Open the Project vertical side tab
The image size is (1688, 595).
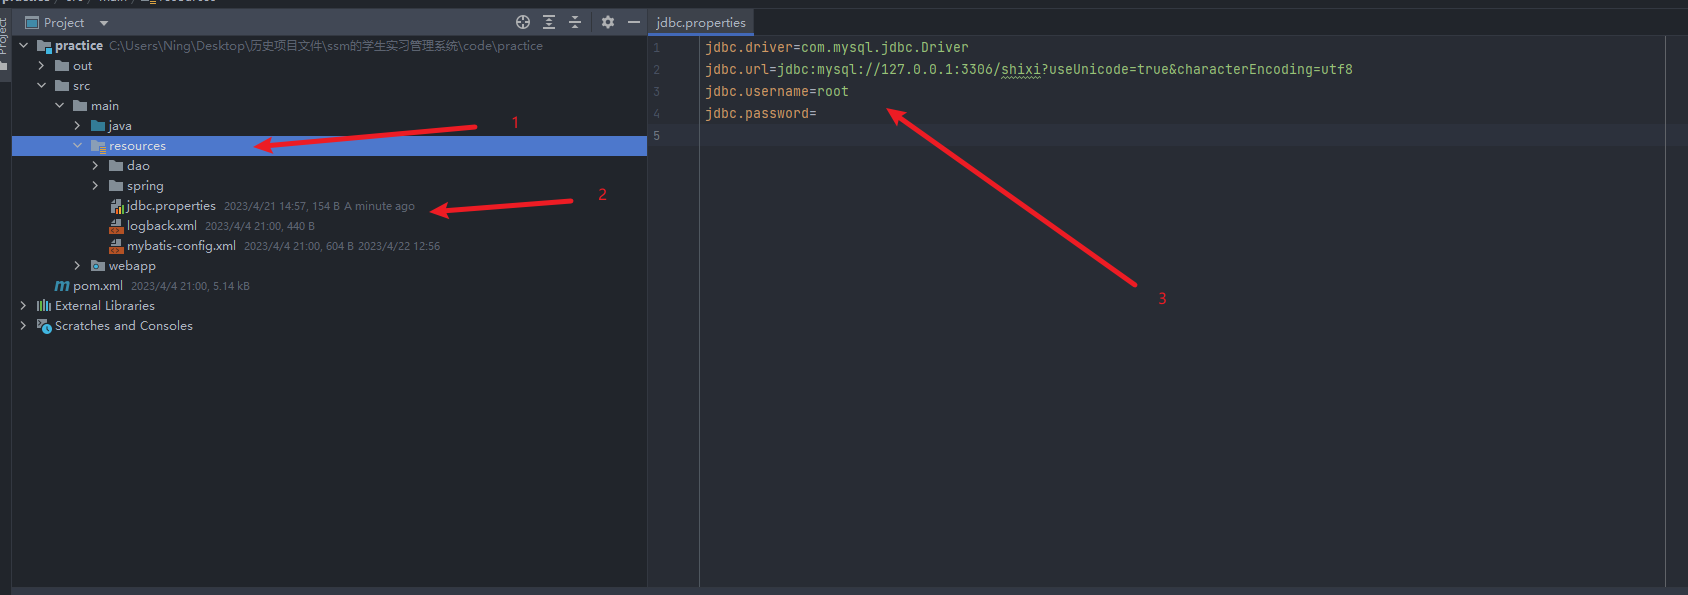click(4, 40)
